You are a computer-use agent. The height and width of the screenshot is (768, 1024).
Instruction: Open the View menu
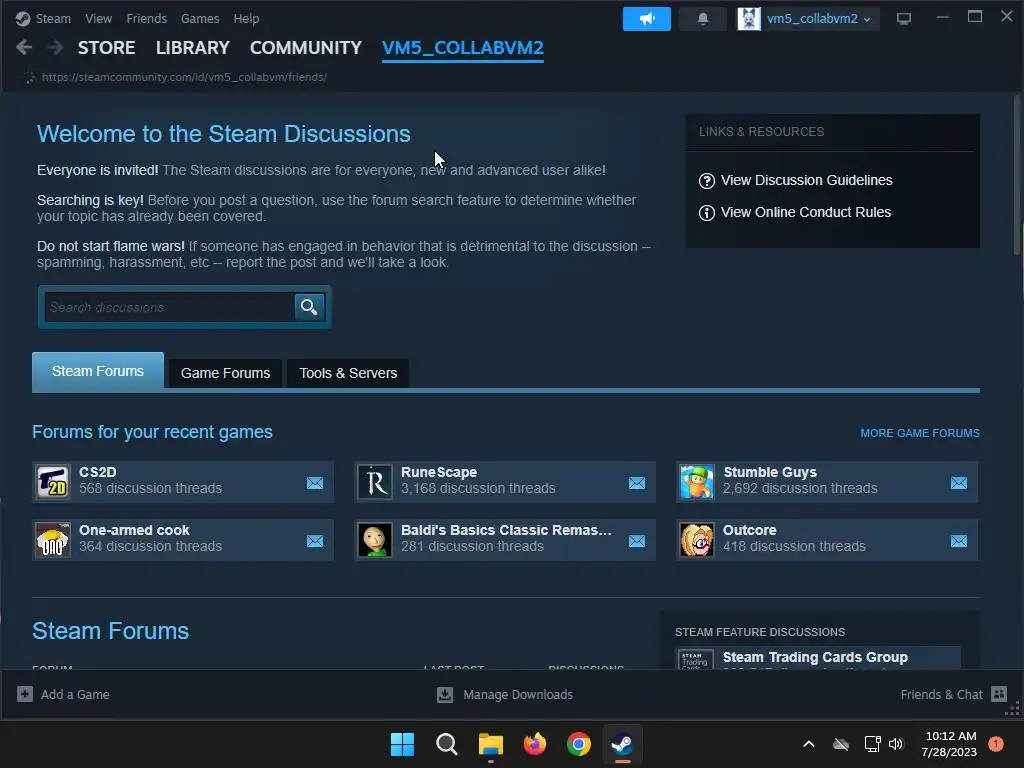(99, 19)
